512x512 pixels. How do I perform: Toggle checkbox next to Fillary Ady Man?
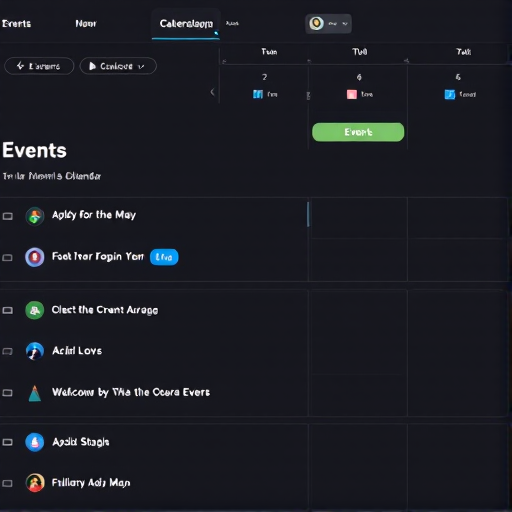click(8, 483)
